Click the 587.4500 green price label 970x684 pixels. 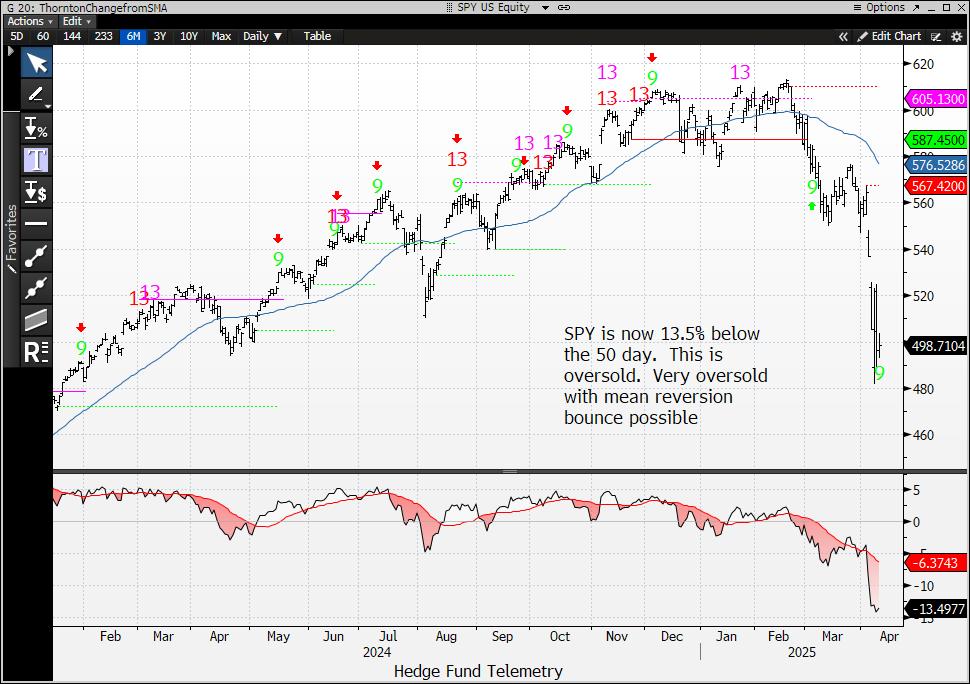(935, 140)
